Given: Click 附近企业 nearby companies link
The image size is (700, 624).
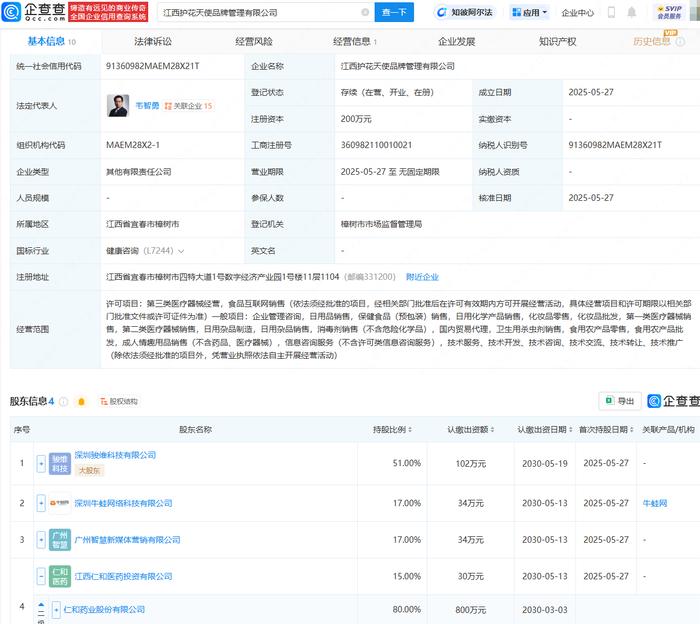Looking at the screenshot, I should tap(422, 277).
